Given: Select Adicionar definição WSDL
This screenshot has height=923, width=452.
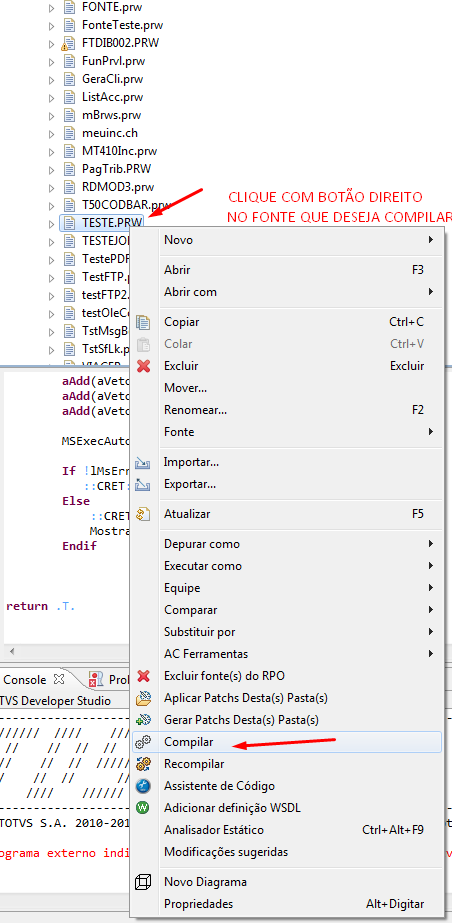Looking at the screenshot, I should click(287, 808).
